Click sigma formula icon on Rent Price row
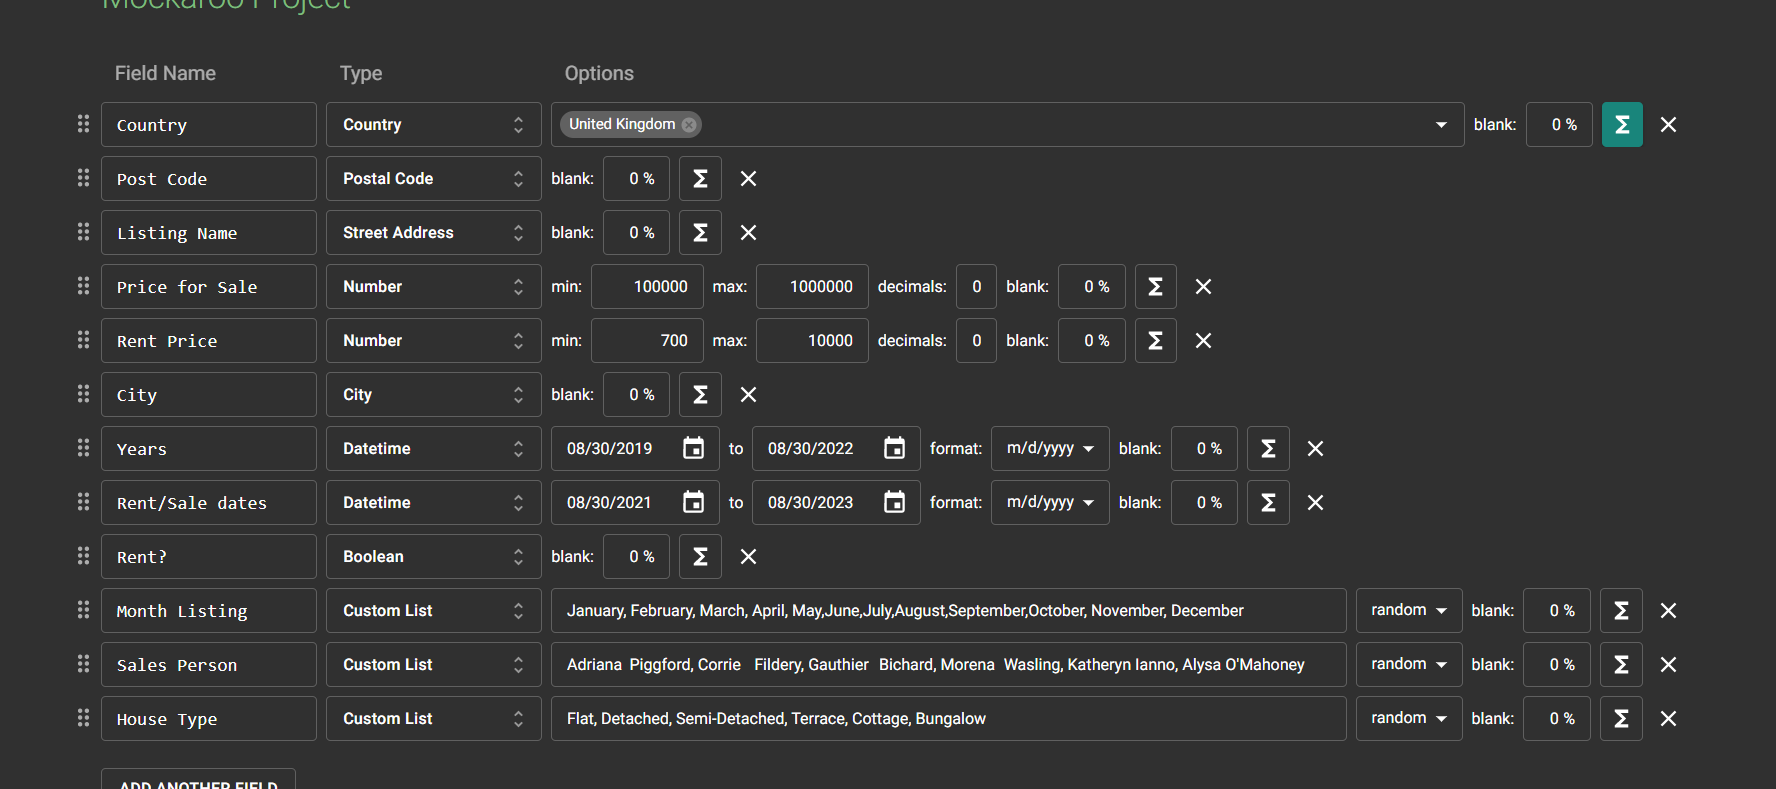 (x=1155, y=341)
